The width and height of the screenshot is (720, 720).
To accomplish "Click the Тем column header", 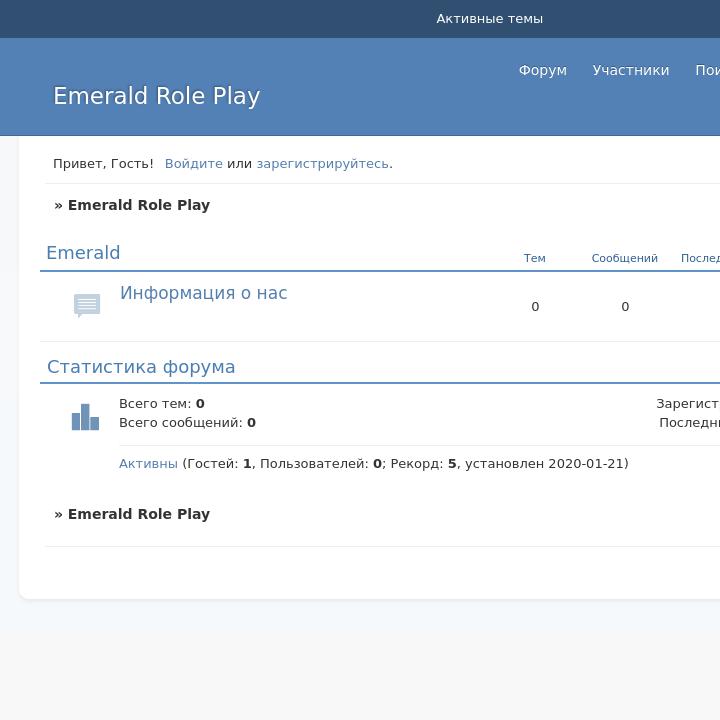I will coord(535,258).
